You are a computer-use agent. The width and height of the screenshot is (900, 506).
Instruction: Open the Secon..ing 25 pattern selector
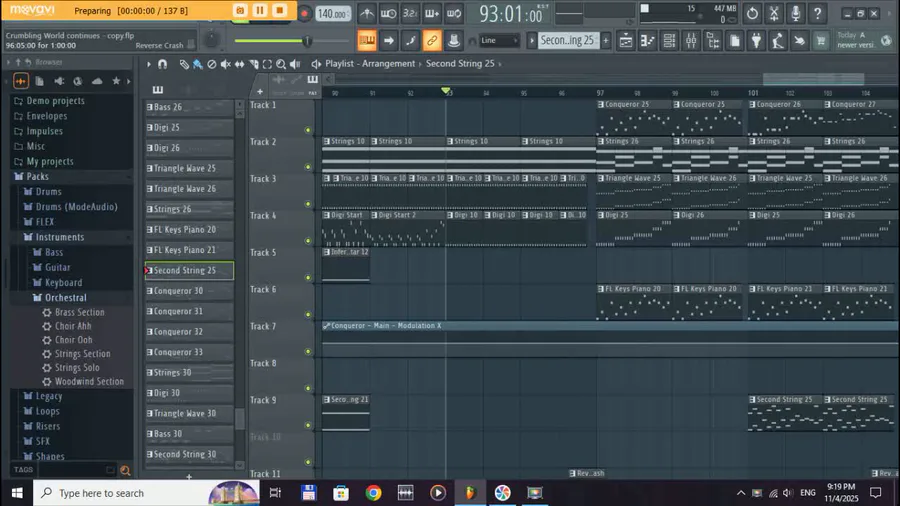[567, 41]
